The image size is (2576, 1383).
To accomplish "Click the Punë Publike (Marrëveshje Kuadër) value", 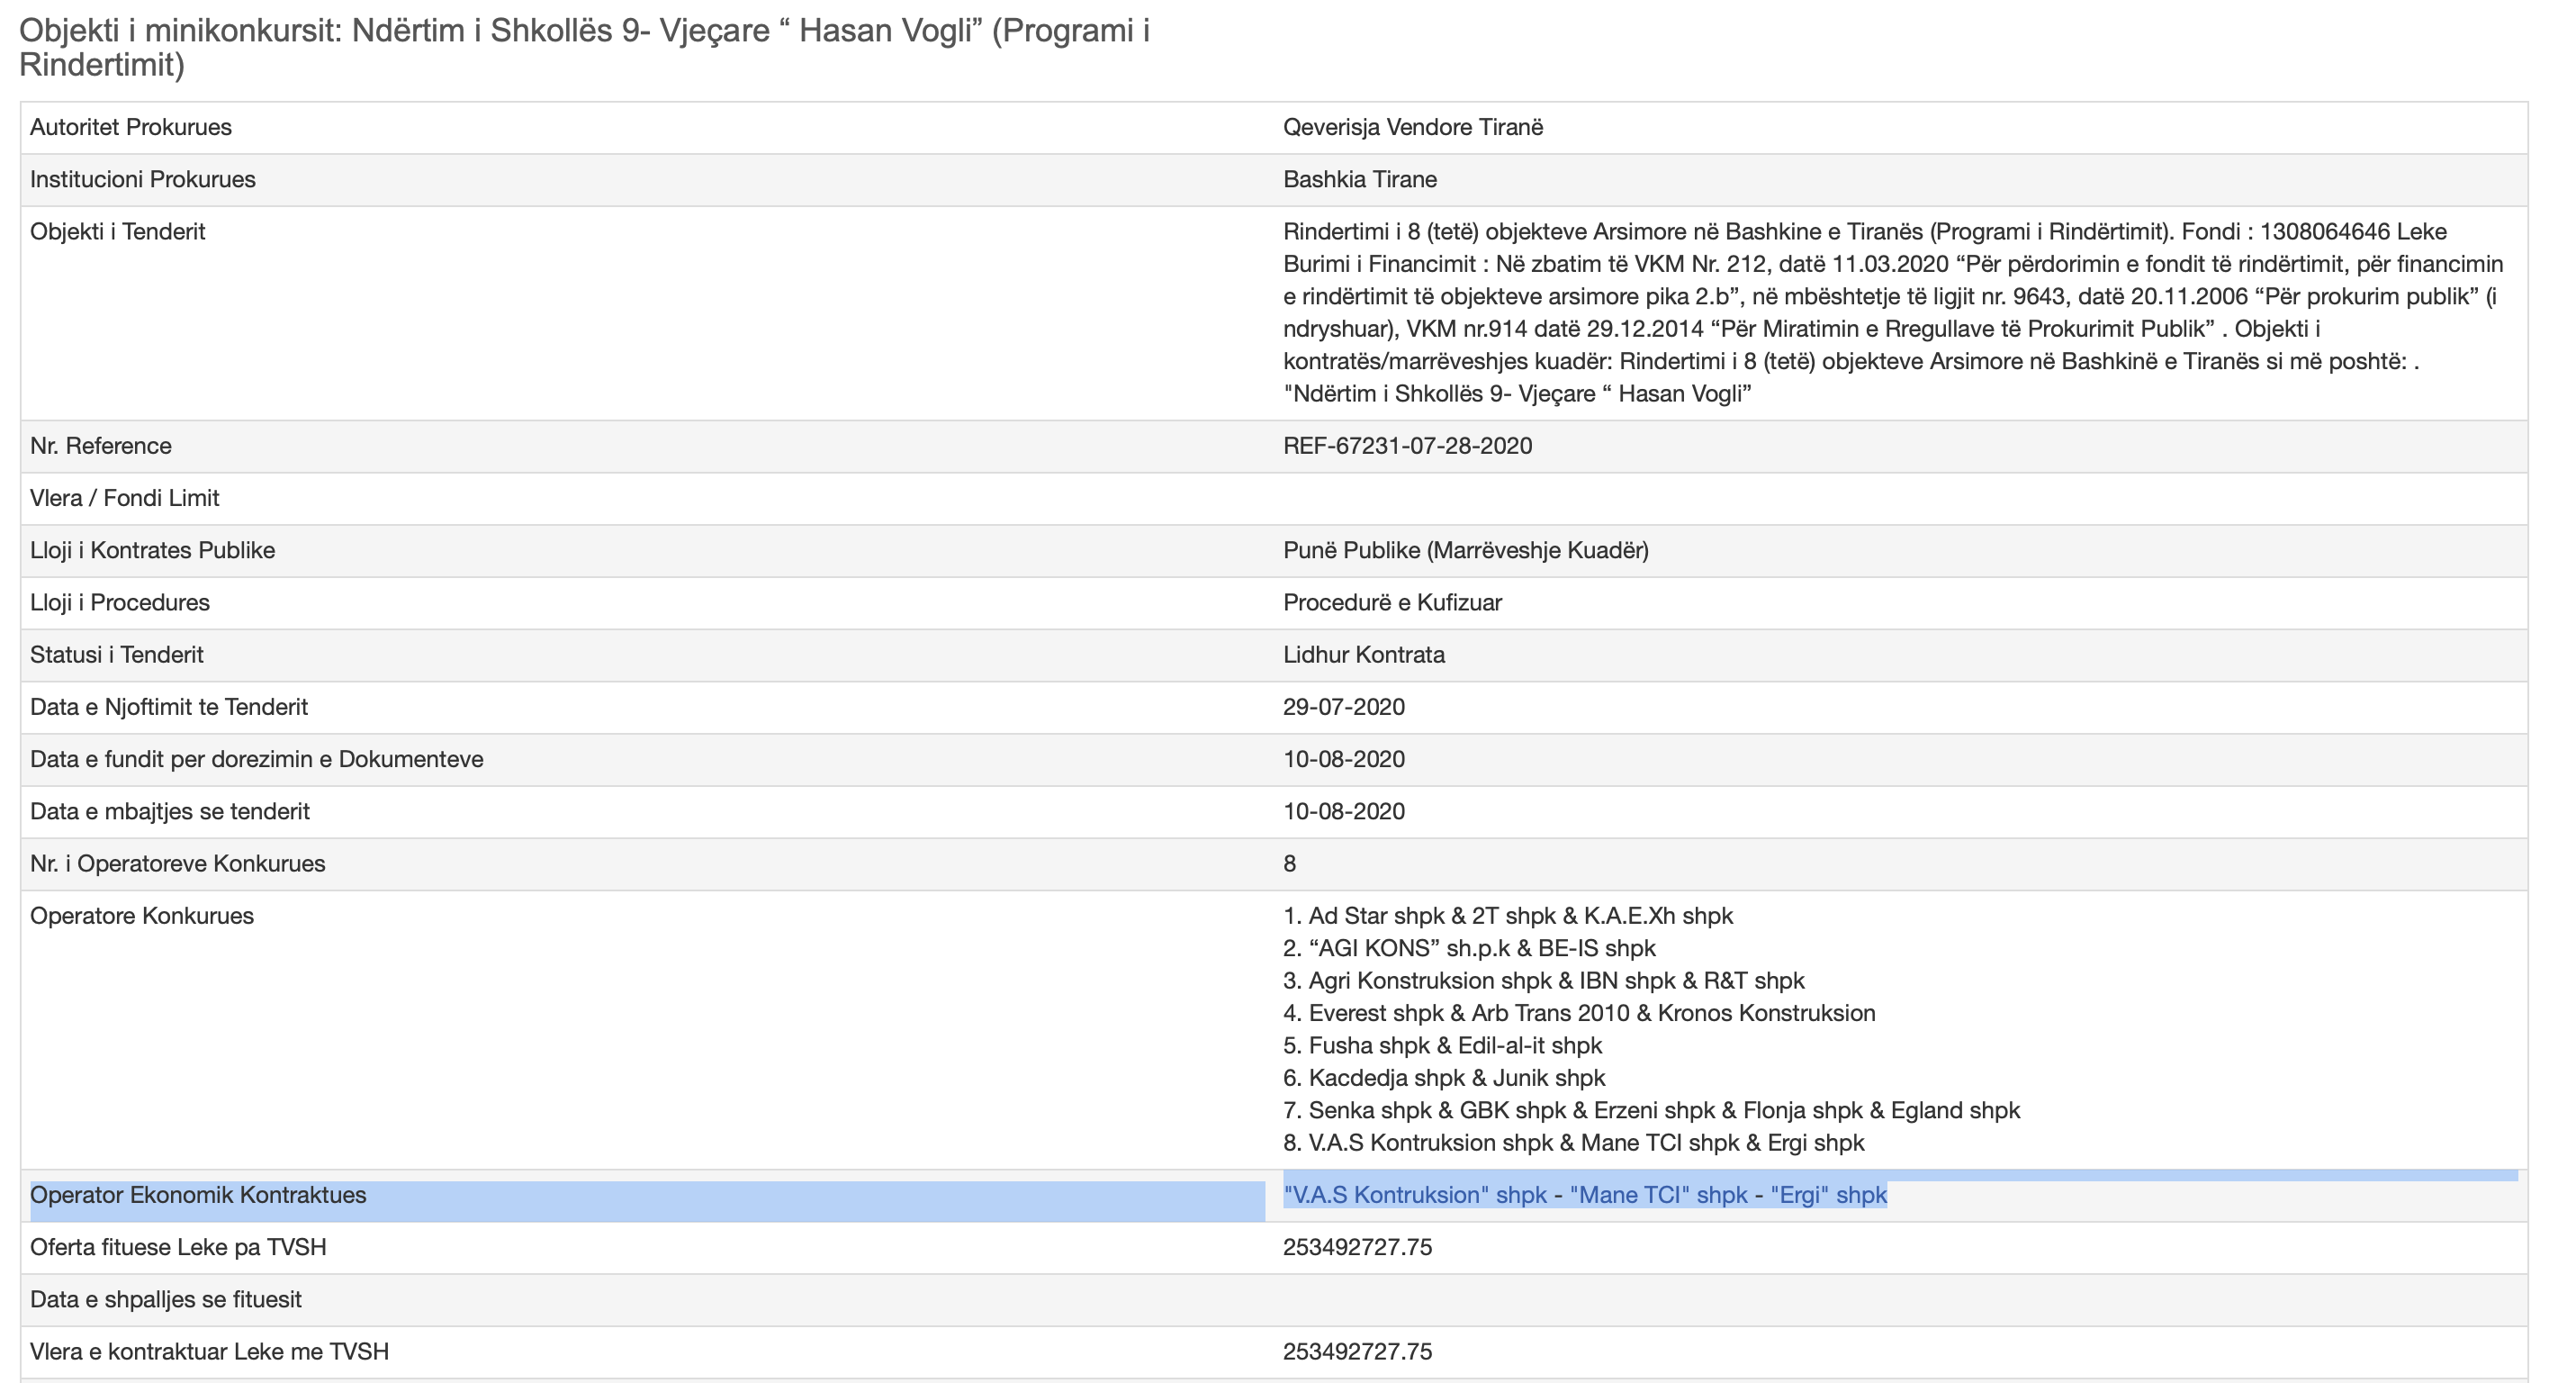I will click(1465, 550).
